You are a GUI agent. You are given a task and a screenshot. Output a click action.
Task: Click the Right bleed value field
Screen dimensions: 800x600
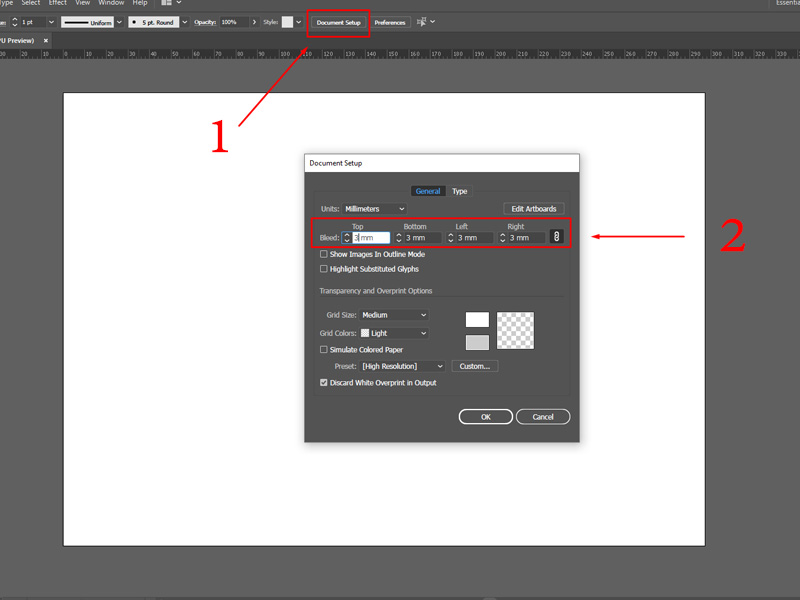pos(527,238)
